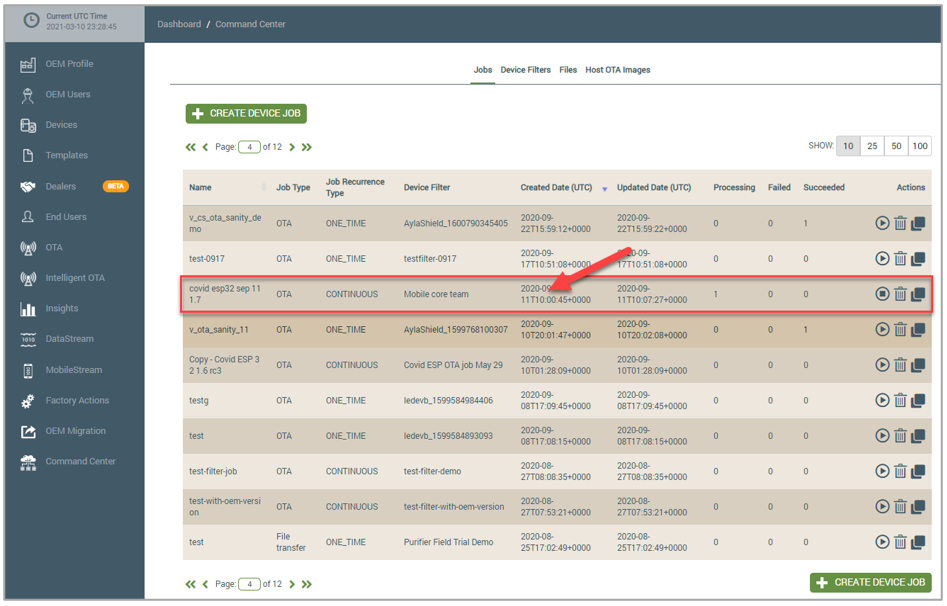The width and height of the screenshot is (947, 606).
Task: Copy the covid esp32 sep 11 job
Action: tap(918, 294)
